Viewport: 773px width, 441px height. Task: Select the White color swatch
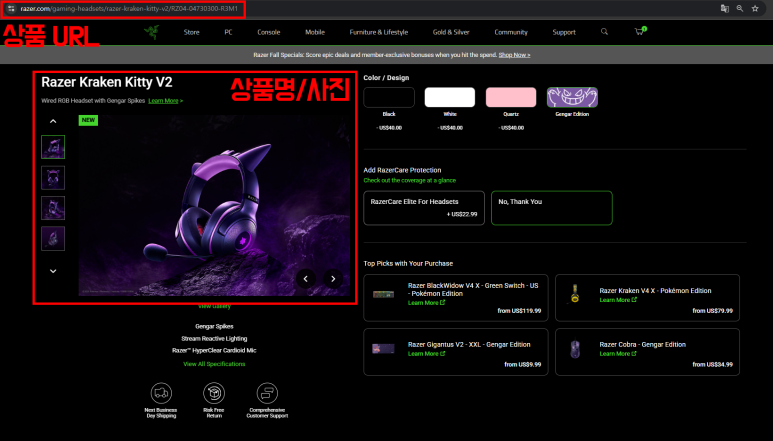point(450,97)
